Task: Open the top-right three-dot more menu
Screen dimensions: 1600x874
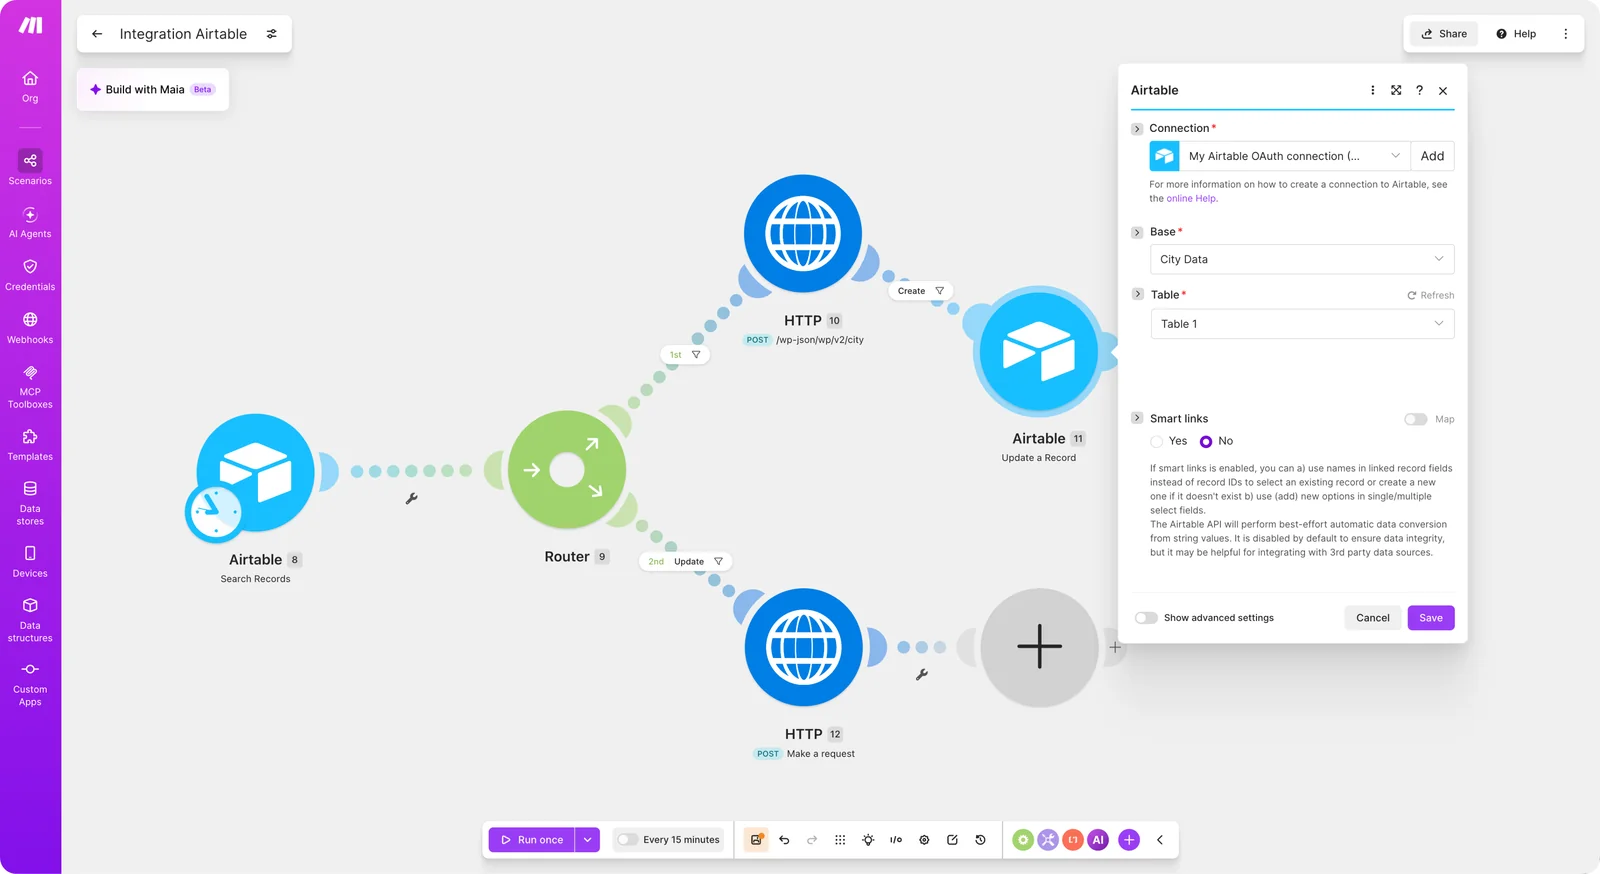Action: tap(1566, 34)
